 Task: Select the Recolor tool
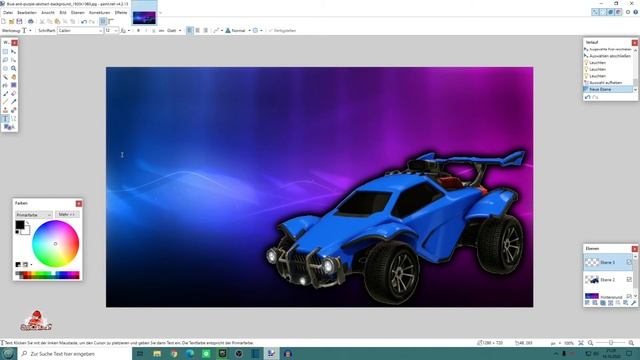(13, 110)
